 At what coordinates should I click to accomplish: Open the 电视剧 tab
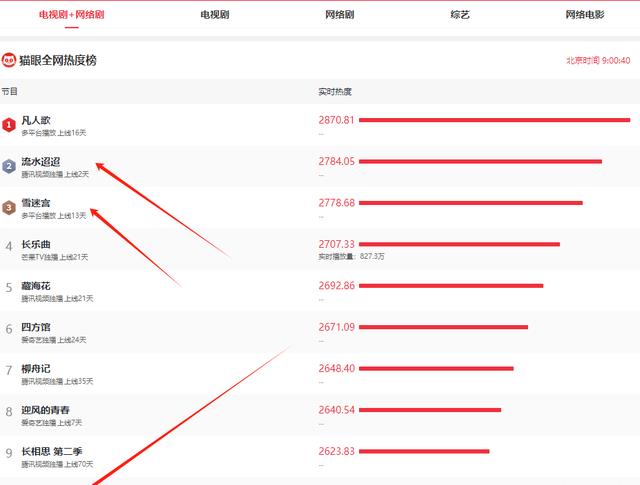215,15
